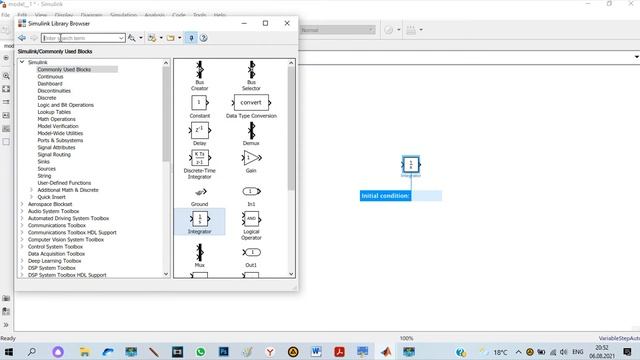The width and height of the screenshot is (640, 360).
Task: Click the new model icon in Library Browser
Action: tap(152, 38)
